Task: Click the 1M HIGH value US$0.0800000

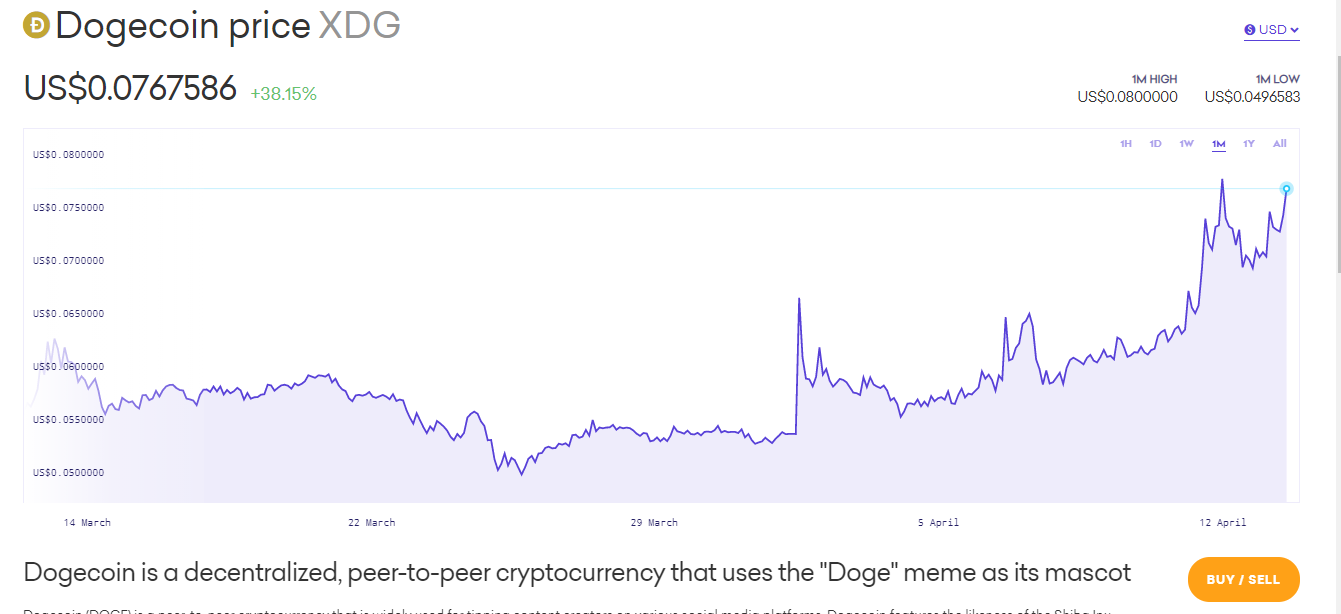Action: (x=1127, y=97)
